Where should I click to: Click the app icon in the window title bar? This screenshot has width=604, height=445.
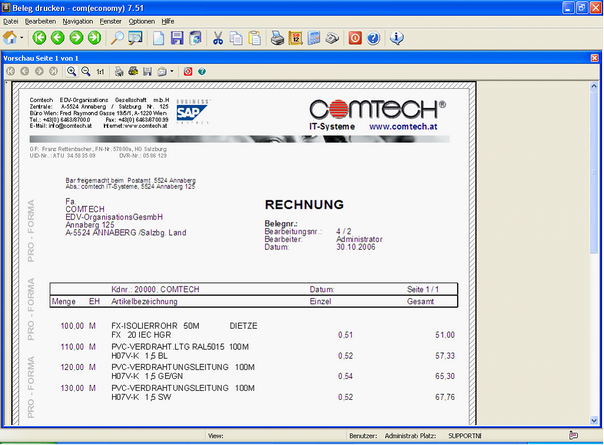click(x=6, y=7)
